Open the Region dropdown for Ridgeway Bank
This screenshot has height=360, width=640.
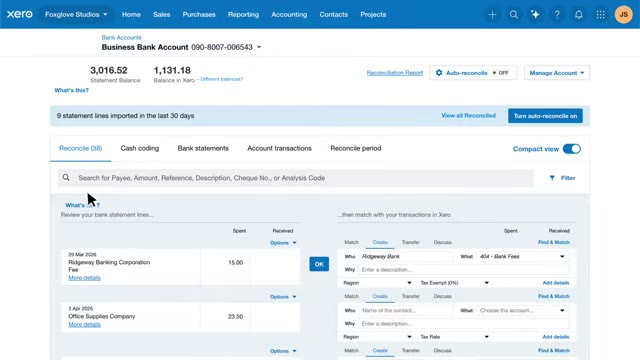(x=377, y=283)
